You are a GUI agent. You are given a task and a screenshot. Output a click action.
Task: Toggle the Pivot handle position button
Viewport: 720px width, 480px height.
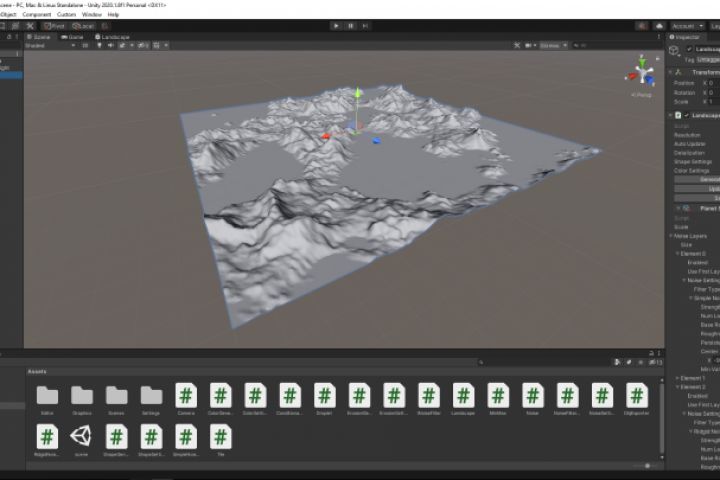[x=55, y=26]
